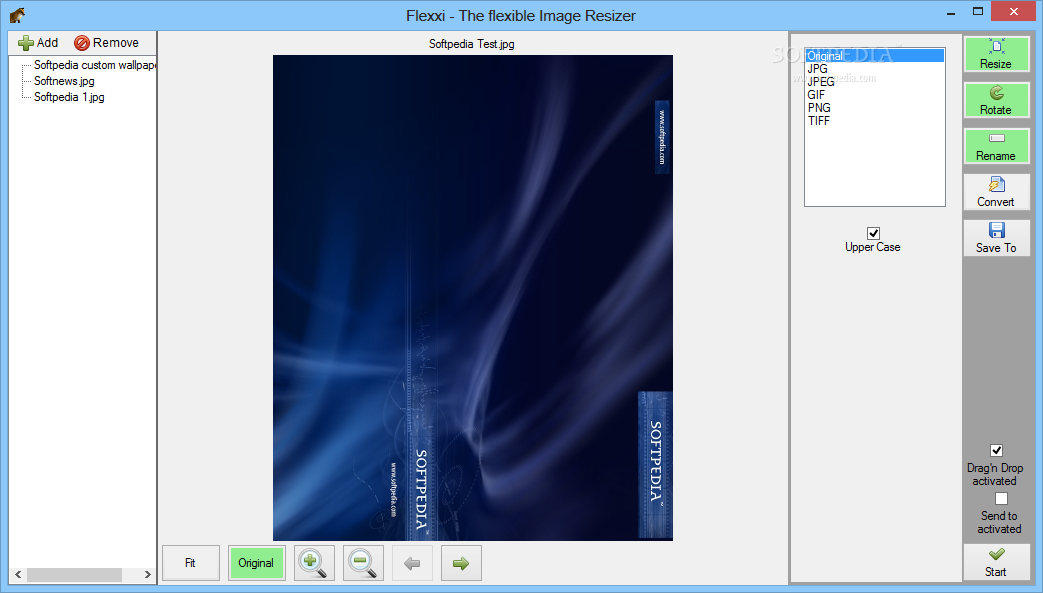Open the Resize options panel
1043x593 pixels.
[x=996, y=54]
